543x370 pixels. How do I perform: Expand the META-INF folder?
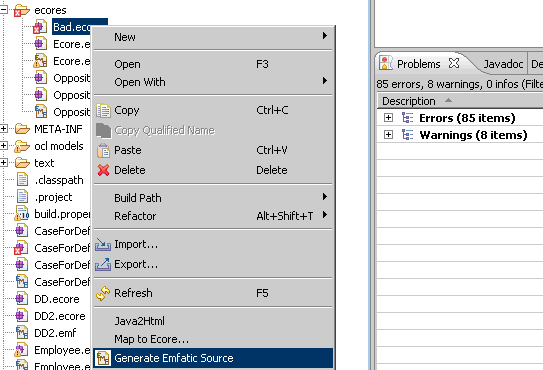pos(3,129)
